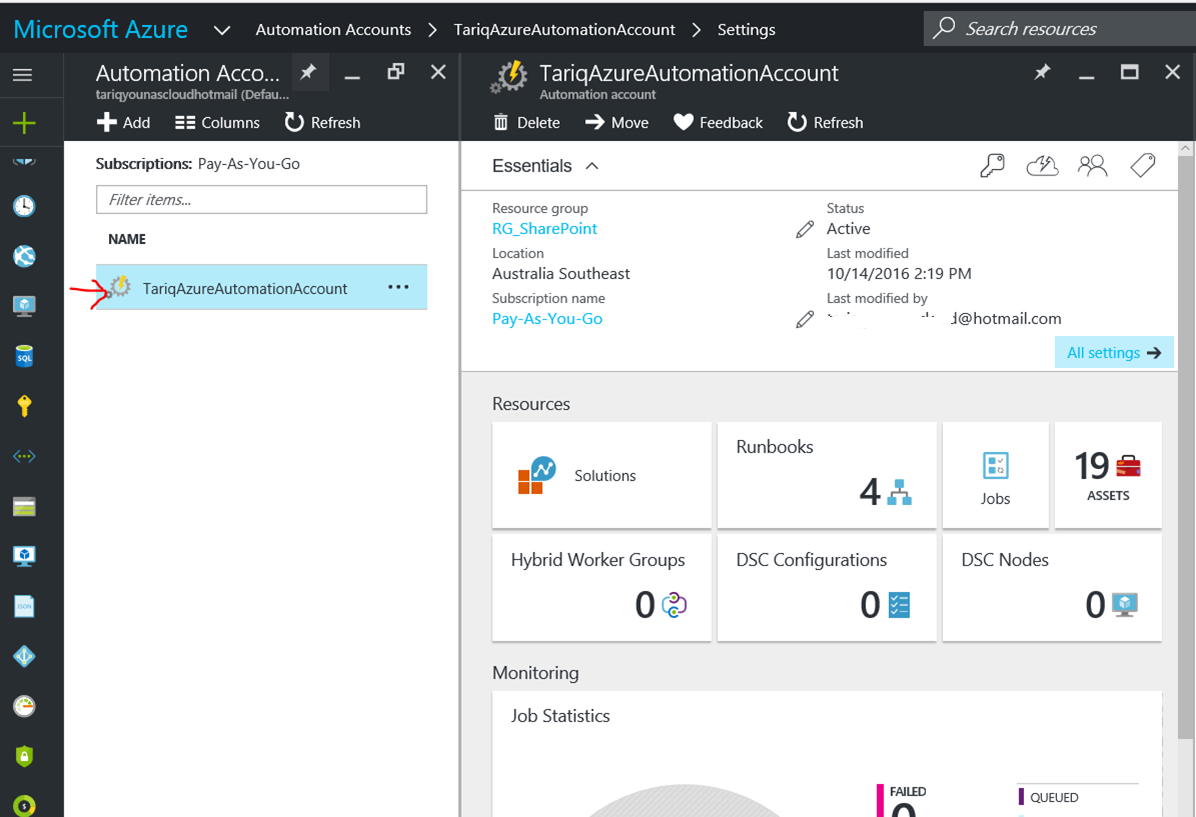
Task: Open the Jobs tile
Action: coord(995,474)
